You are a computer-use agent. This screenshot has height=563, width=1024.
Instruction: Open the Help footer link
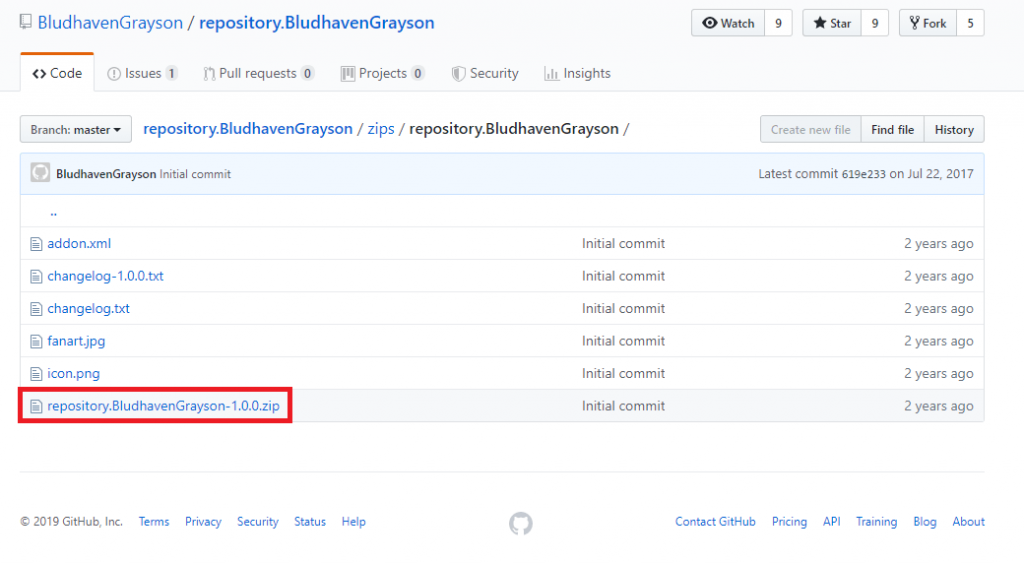click(353, 521)
